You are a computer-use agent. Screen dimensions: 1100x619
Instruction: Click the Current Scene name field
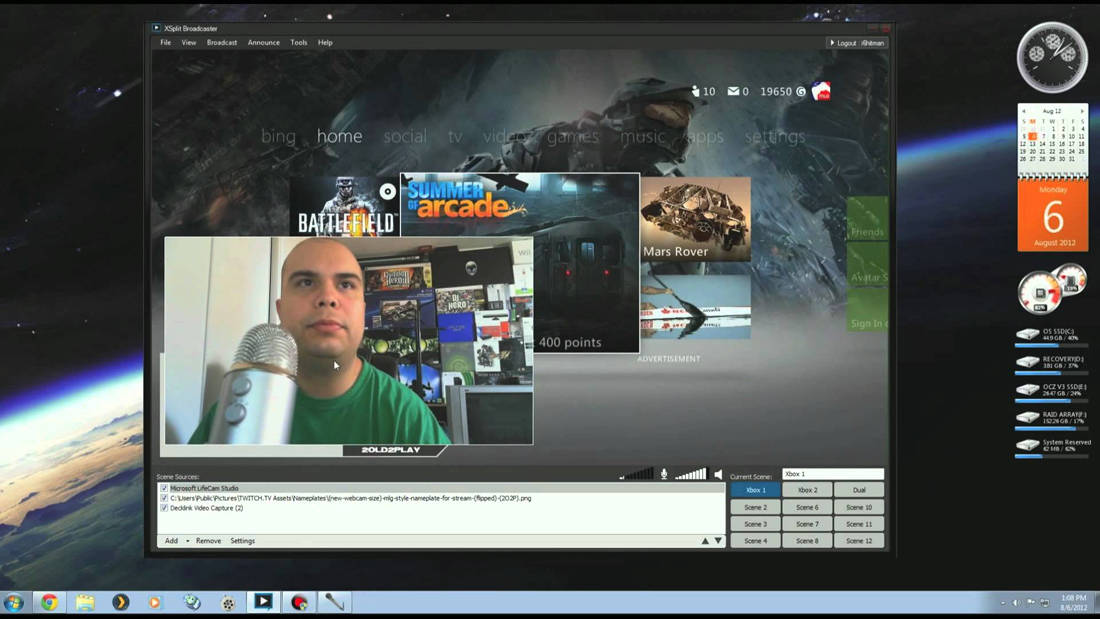coord(833,474)
